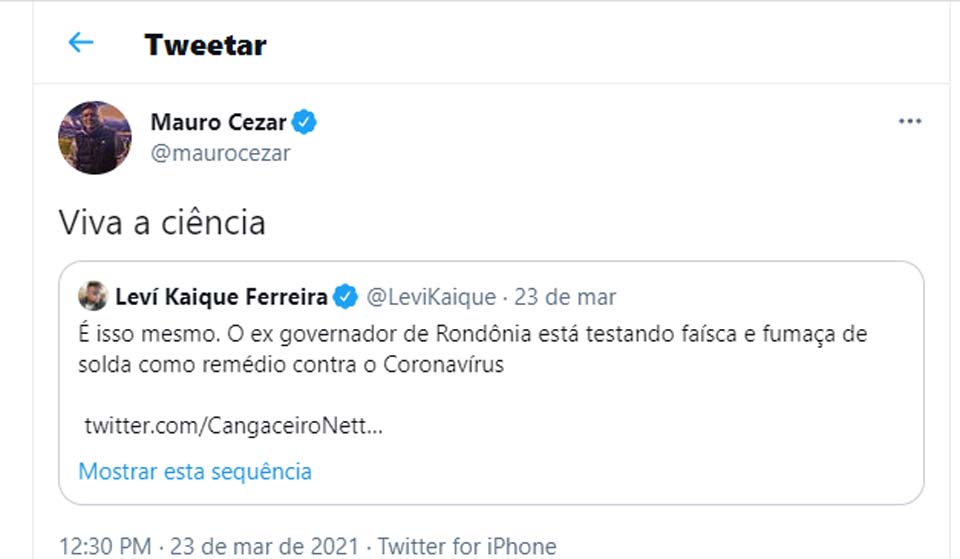The width and height of the screenshot is (960, 559).
Task: Expand thread with "Mostrar esta sequência"
Action: coord(195,471)
